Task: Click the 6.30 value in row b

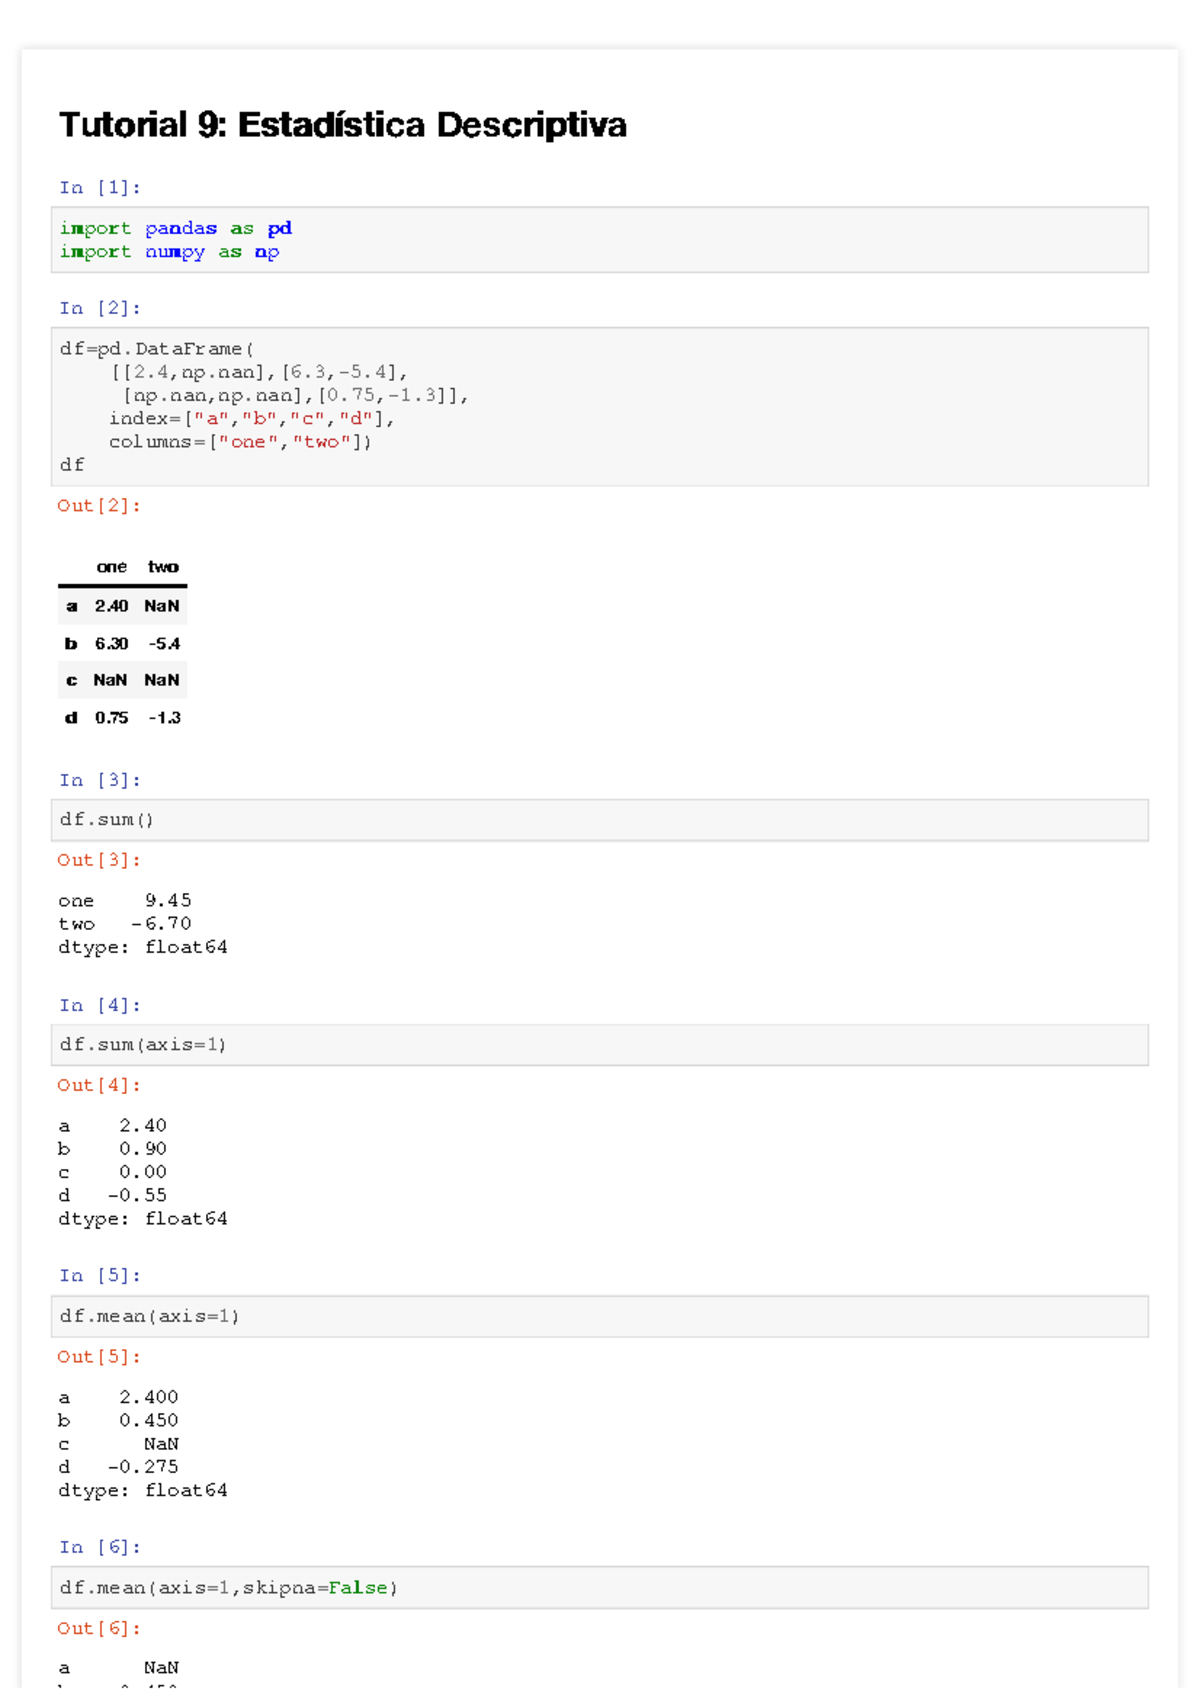Action: tap(111, 644)
